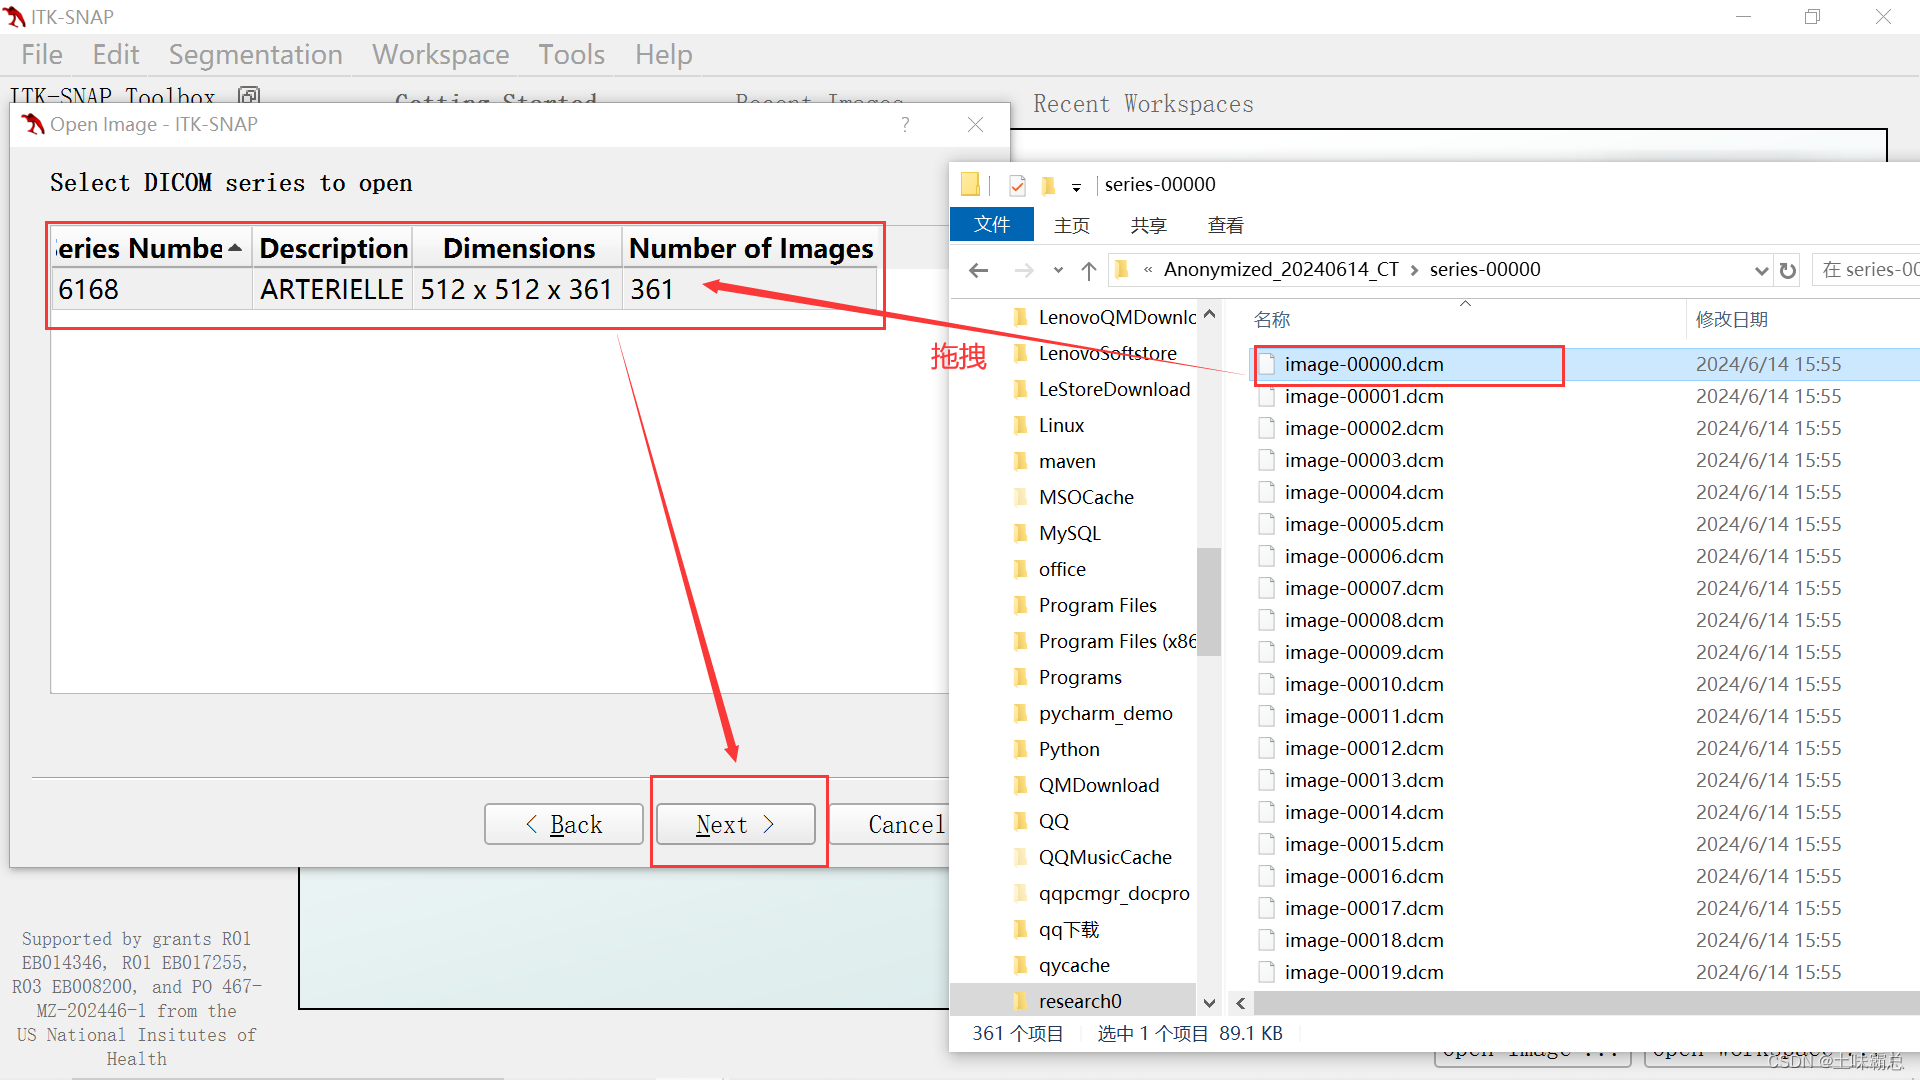Open the Segmentation menu
The width and height of the screenshot is (1920, 1080).
pos(255,54)
